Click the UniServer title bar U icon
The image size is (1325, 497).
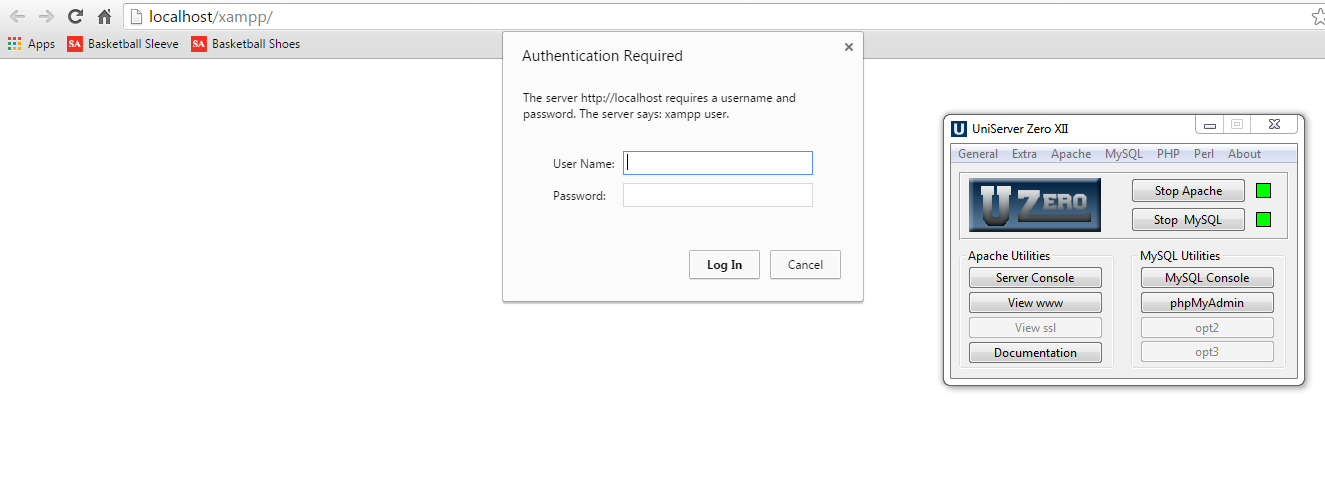[959, 128]
